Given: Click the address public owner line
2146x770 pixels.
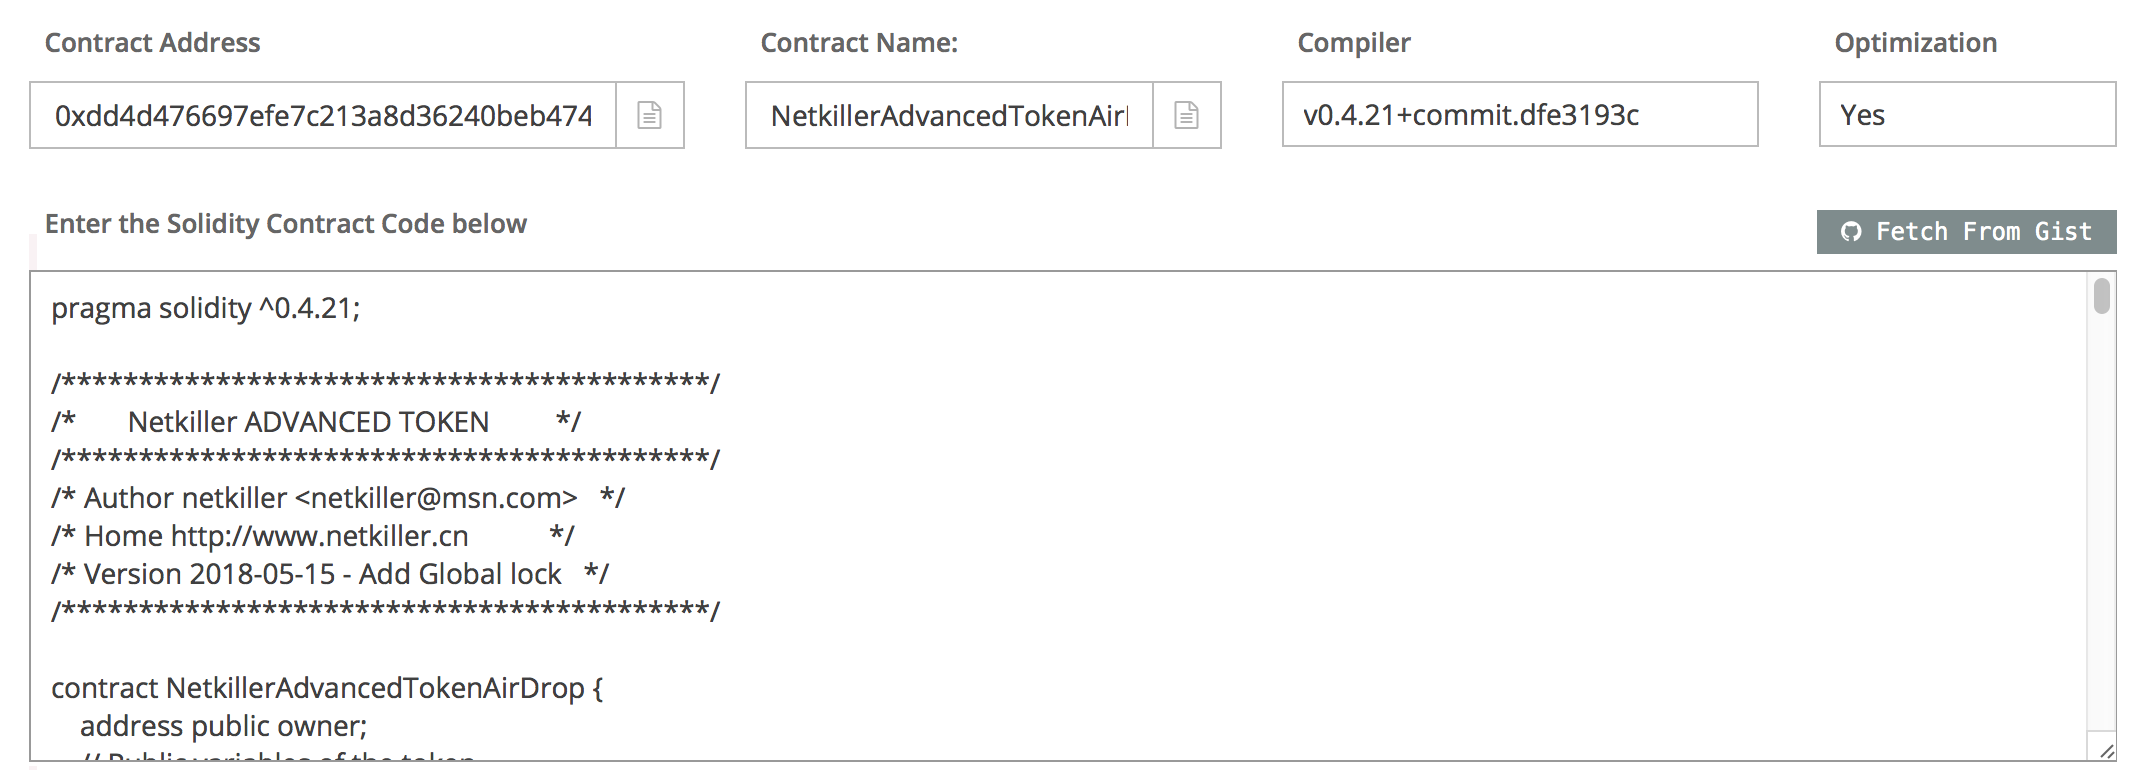Looking at the screenshot, I should click(x=224, y=725).
